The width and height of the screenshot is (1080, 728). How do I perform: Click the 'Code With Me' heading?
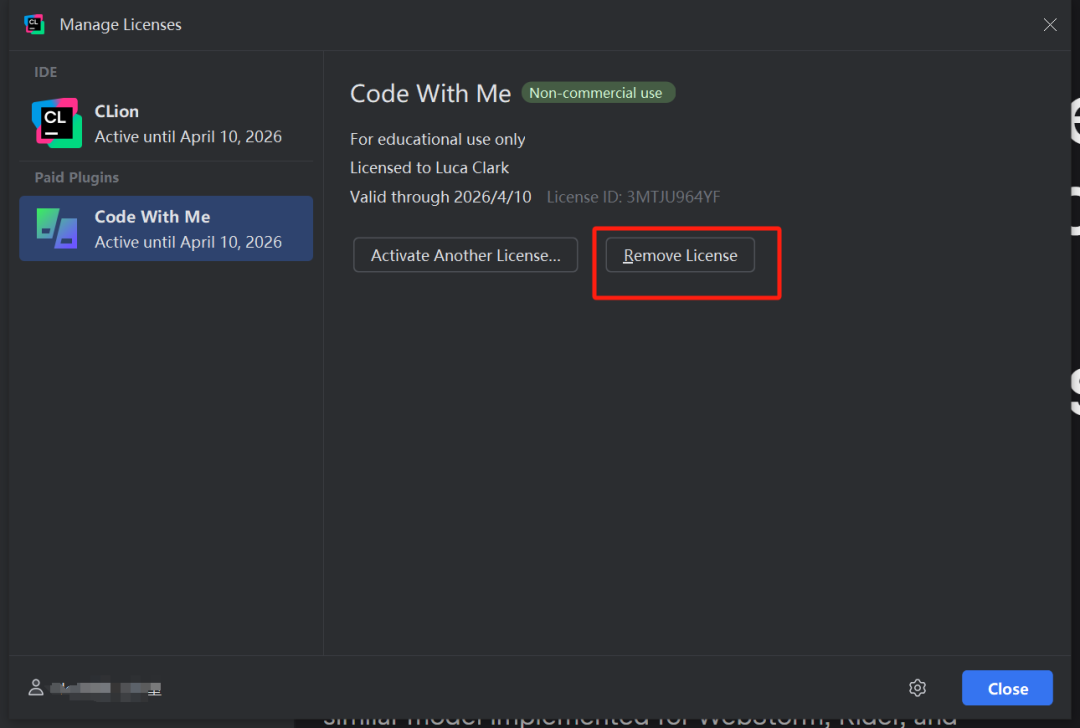click(430, 94)
